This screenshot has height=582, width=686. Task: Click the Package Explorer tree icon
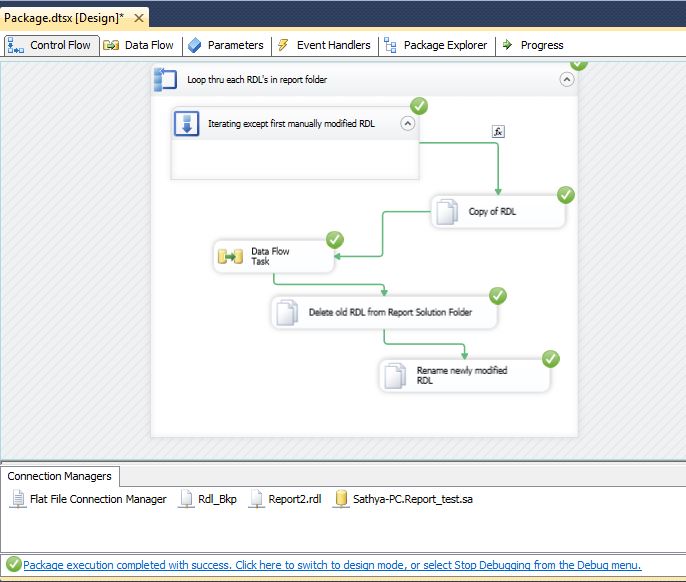click(390, 46)
